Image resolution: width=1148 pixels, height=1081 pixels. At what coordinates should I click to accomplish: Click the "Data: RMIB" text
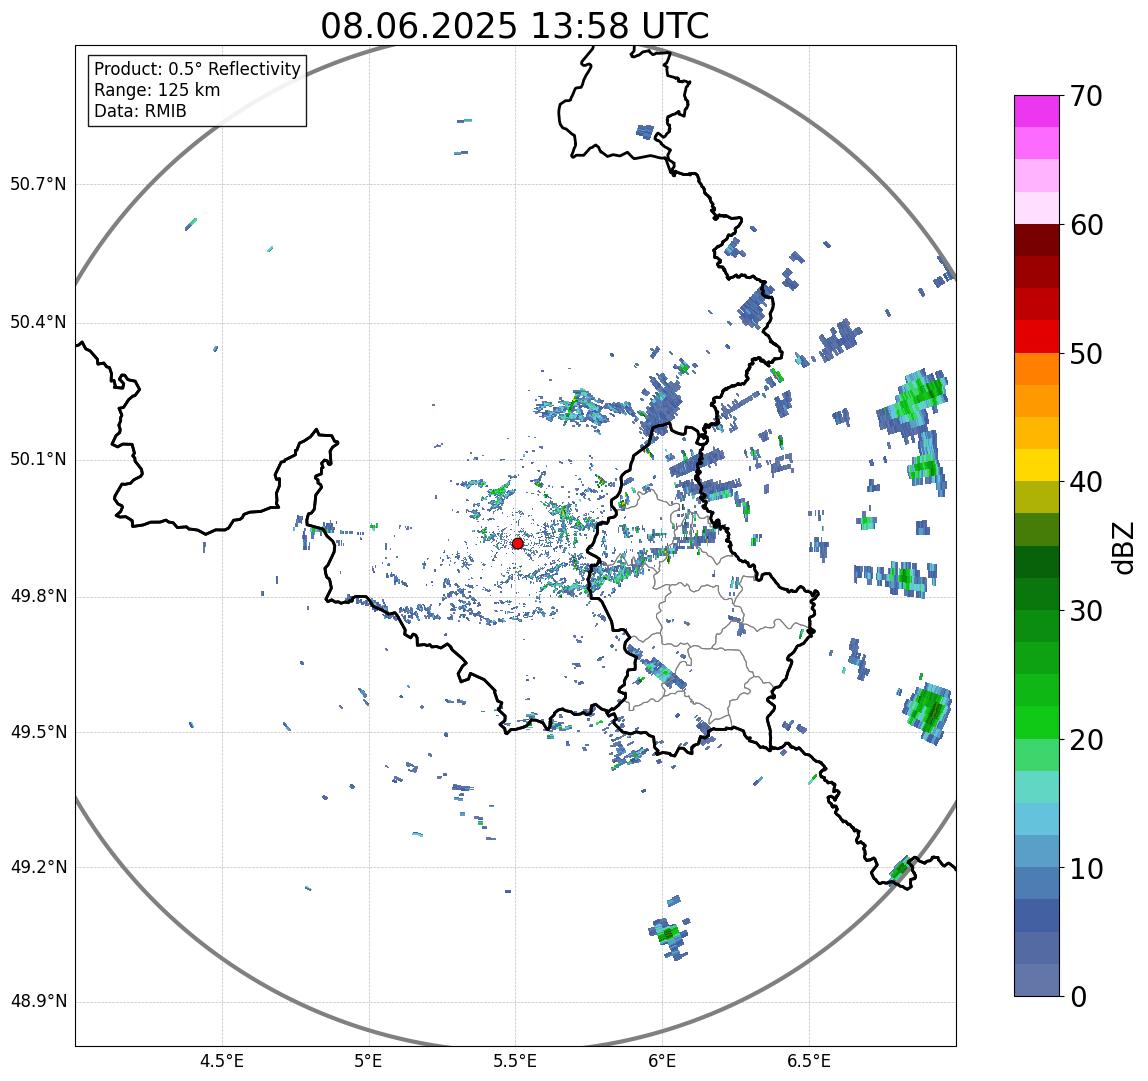(141, 111)
